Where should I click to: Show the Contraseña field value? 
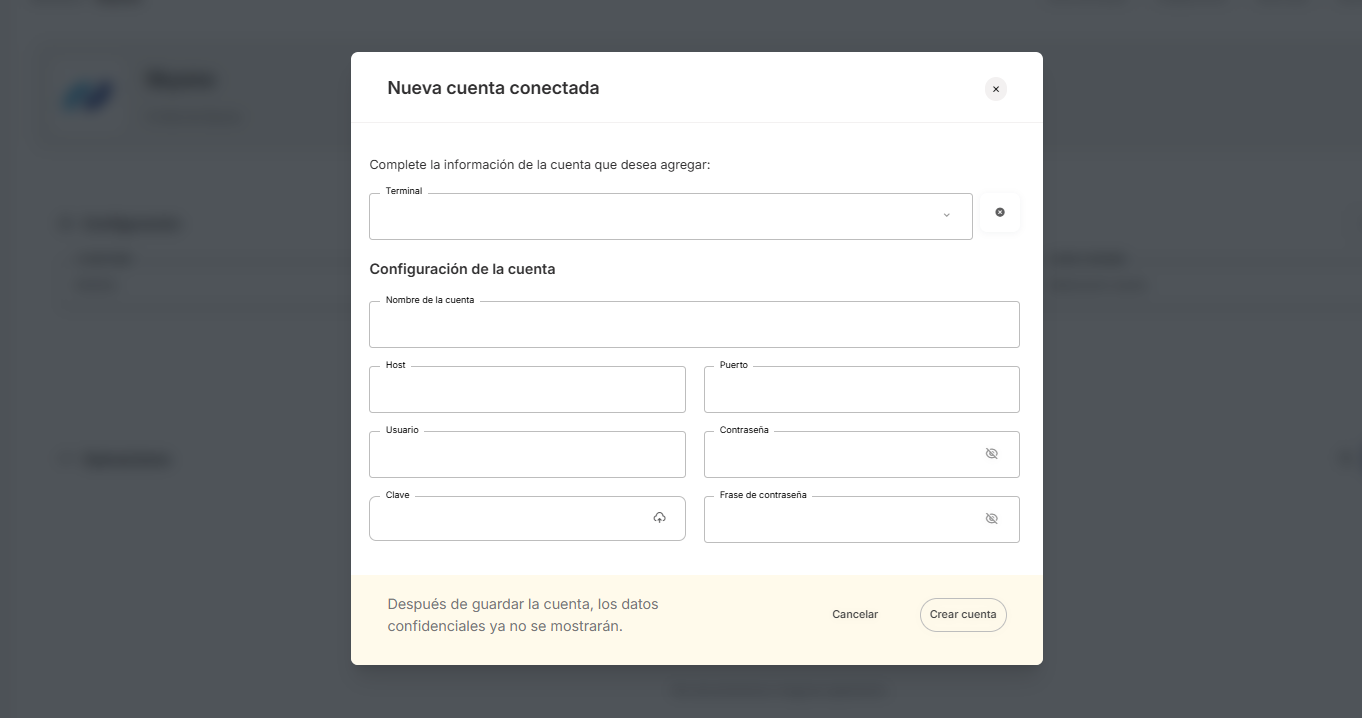pos(991,454)
